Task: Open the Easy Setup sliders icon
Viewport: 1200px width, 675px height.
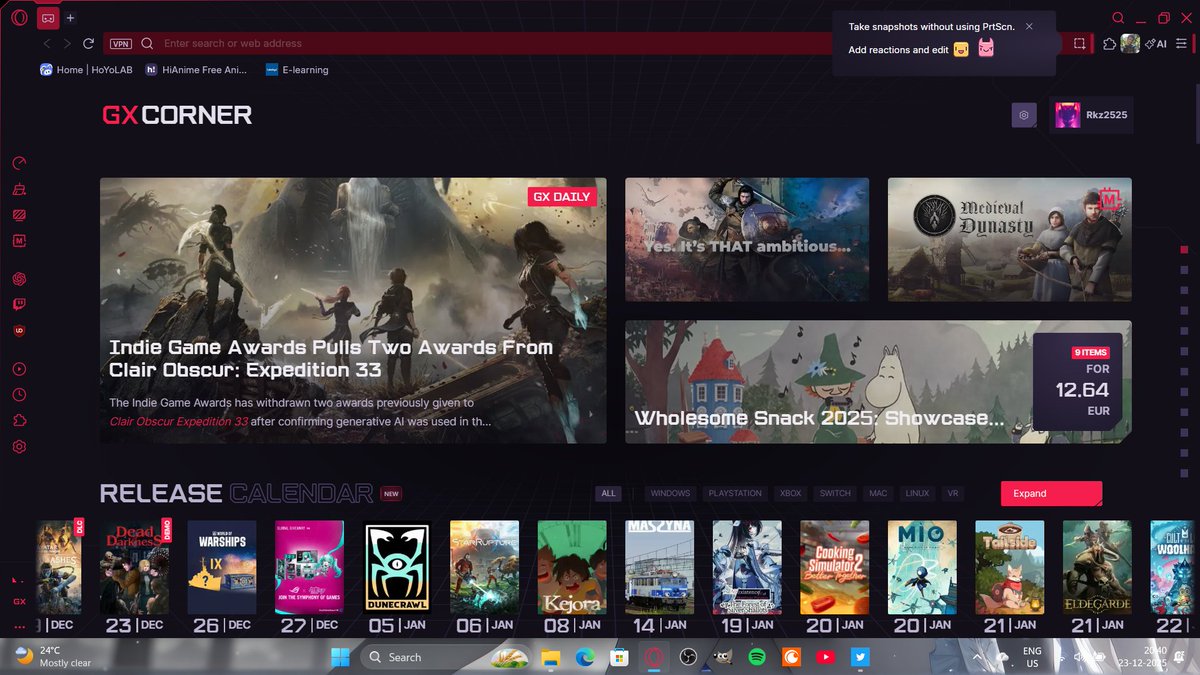Action: click(x=1181, y=44)
